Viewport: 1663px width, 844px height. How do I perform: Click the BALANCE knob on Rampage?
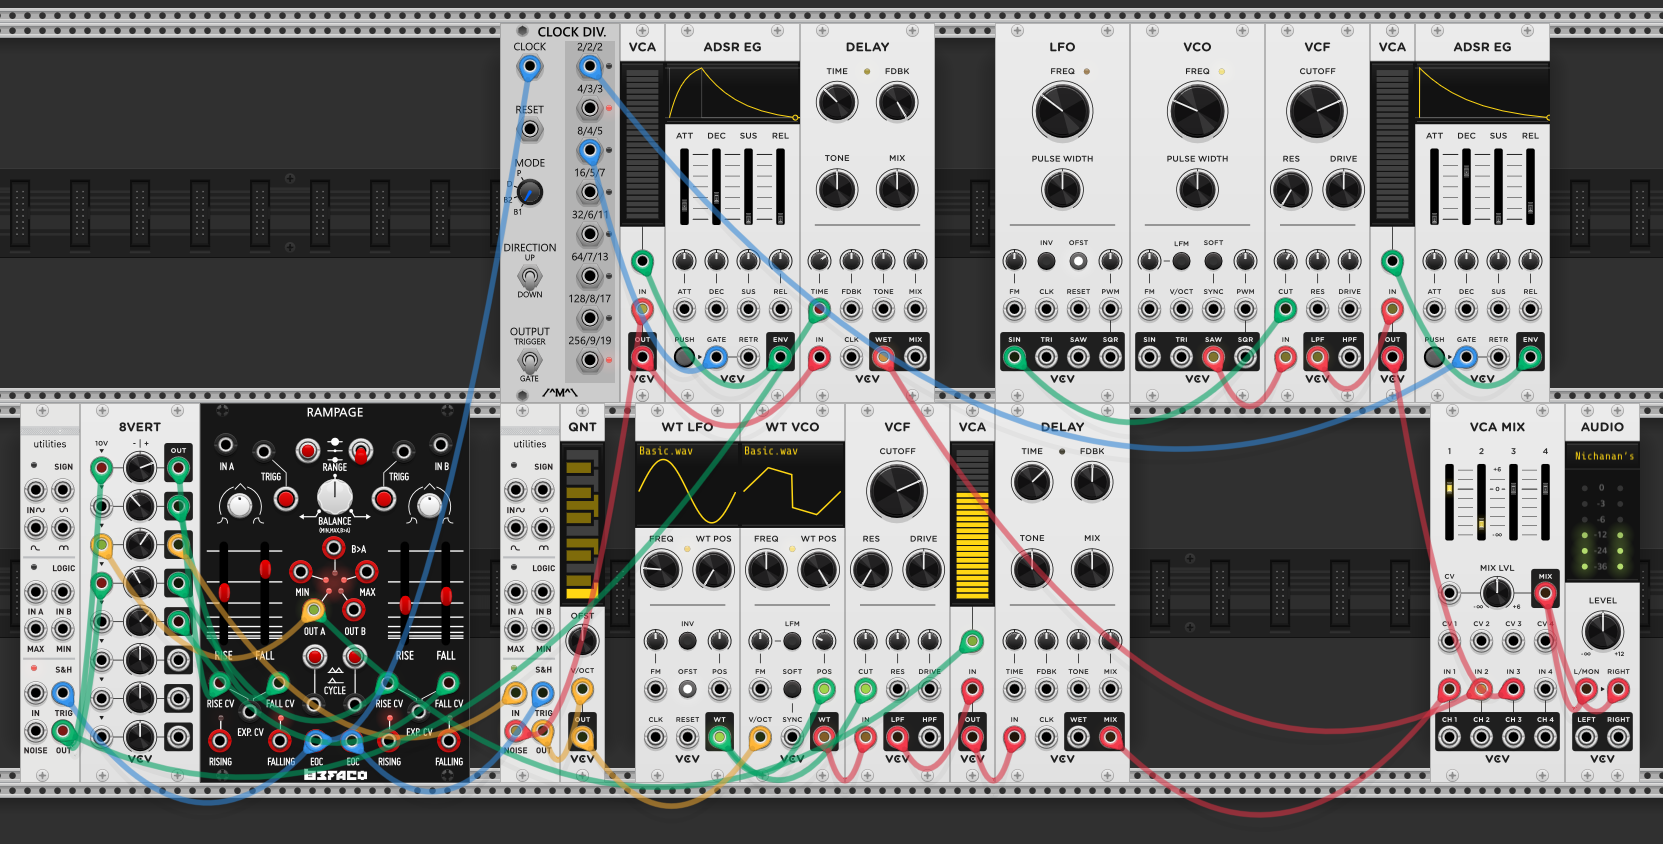[334, 497]
